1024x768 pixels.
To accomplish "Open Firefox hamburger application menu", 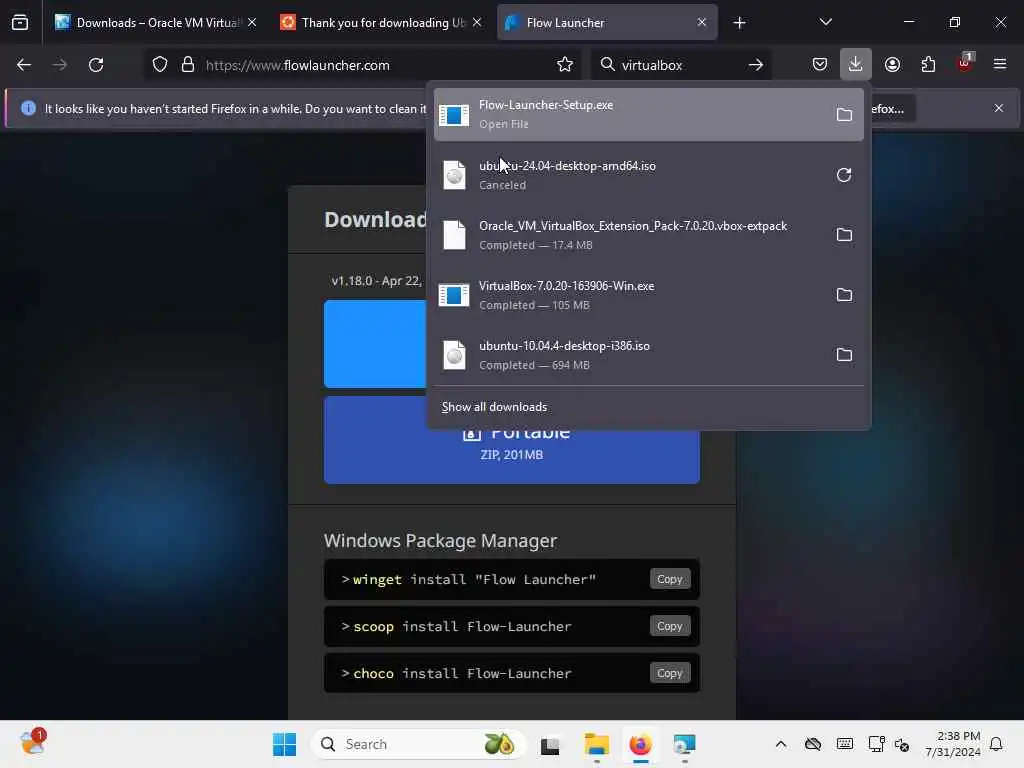I will (1000, 65).
